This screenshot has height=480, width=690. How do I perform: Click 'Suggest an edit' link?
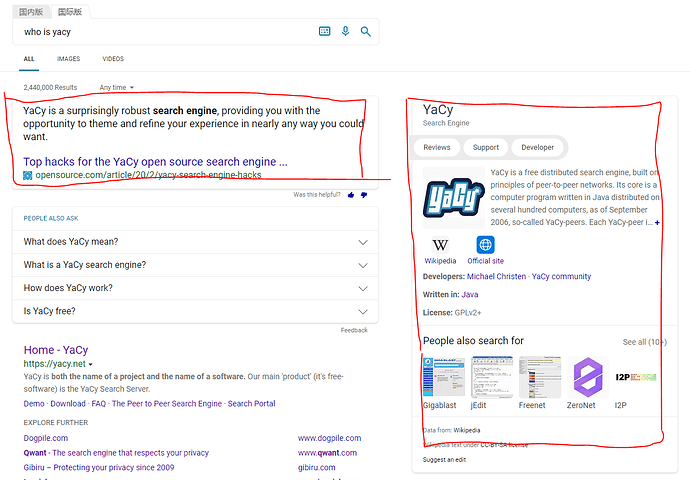pos(444,460)
